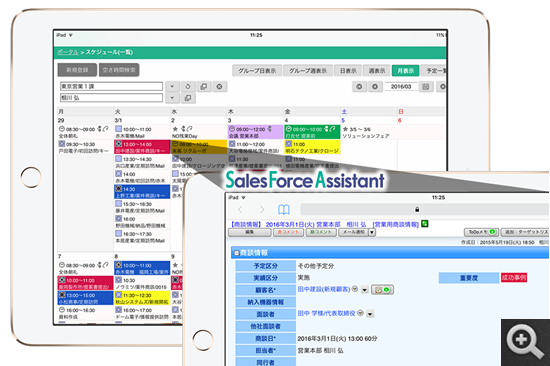This screenshot has width=550, height=366.
Task: Open the calendar picker icon next to 2016/03
Action: 426,86
